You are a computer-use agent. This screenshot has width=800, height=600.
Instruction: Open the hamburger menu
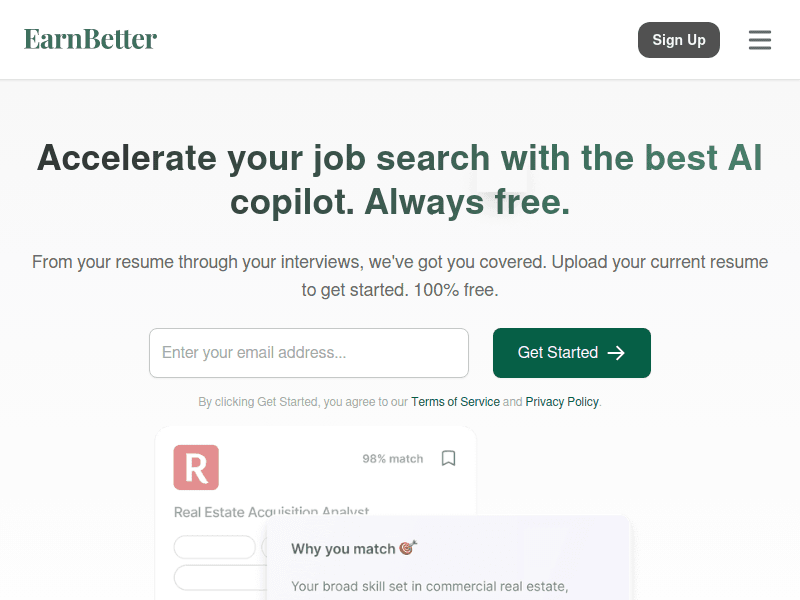click(760, 40)
